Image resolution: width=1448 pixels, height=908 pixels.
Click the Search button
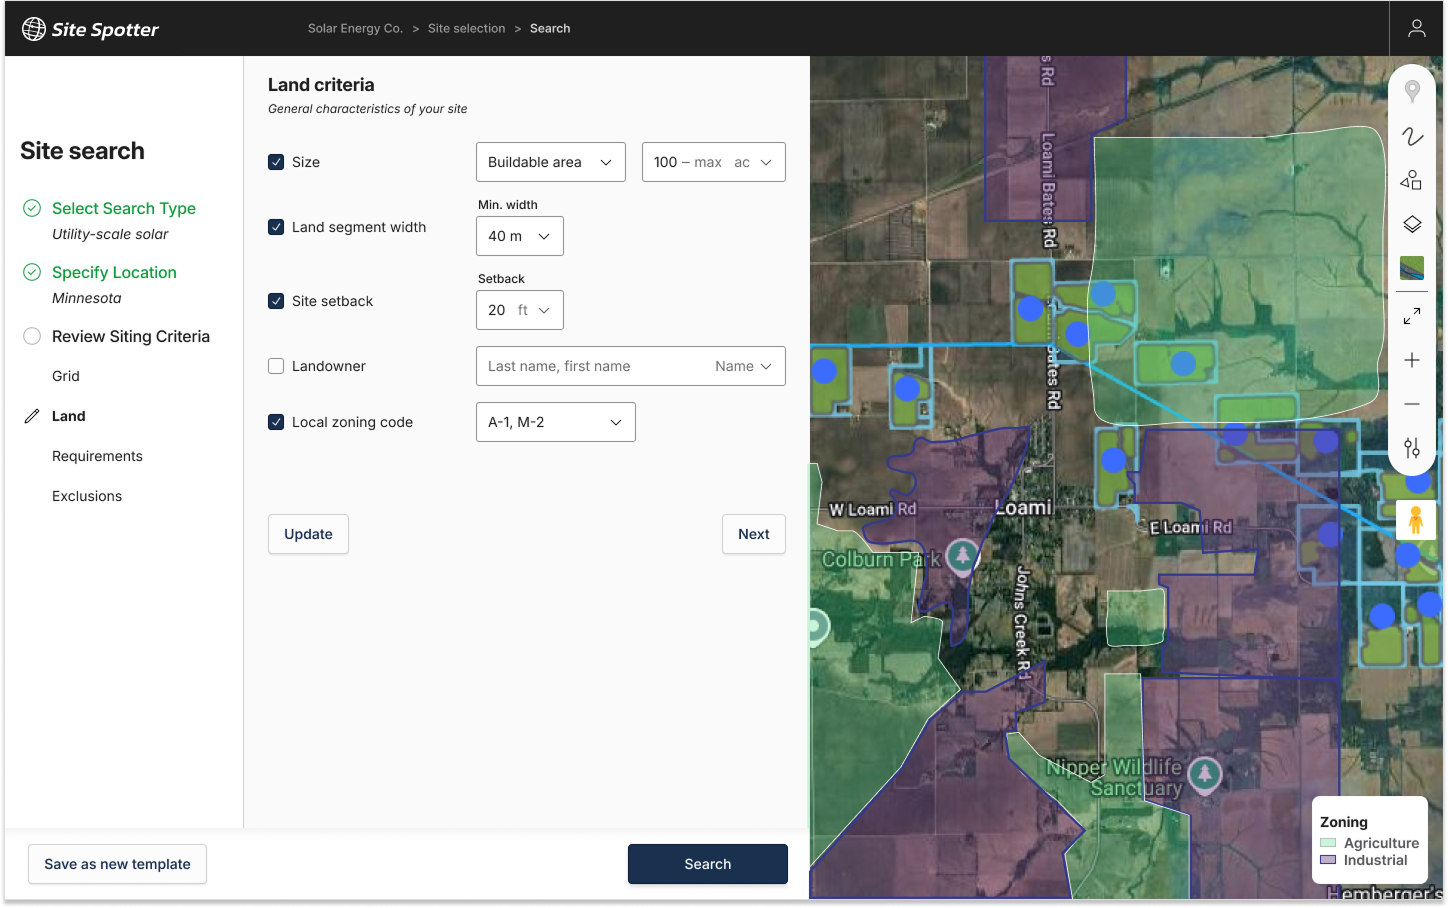point(708,864)
